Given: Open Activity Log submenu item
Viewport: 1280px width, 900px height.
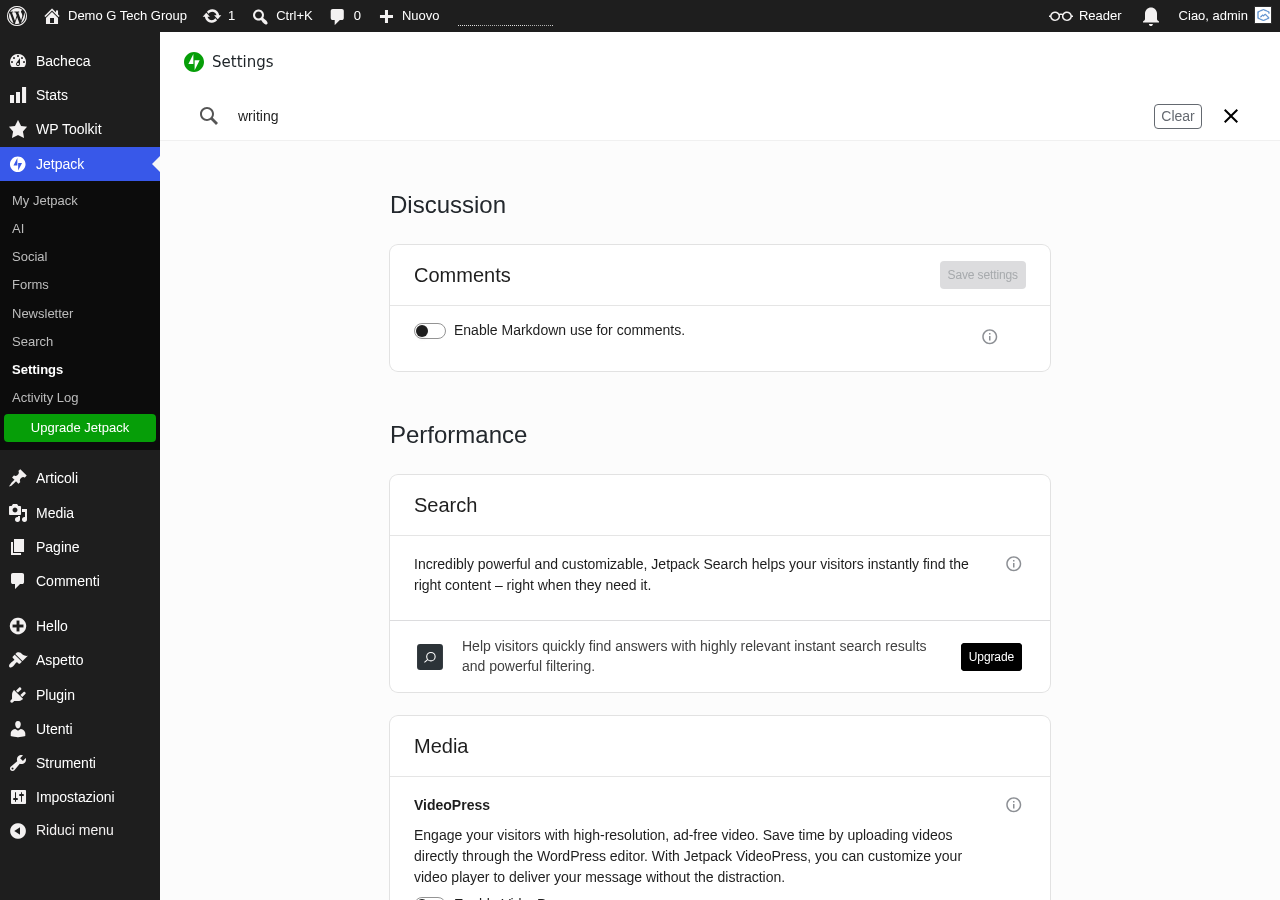Looking at the screenshot, I should click(x=45, y=398).
